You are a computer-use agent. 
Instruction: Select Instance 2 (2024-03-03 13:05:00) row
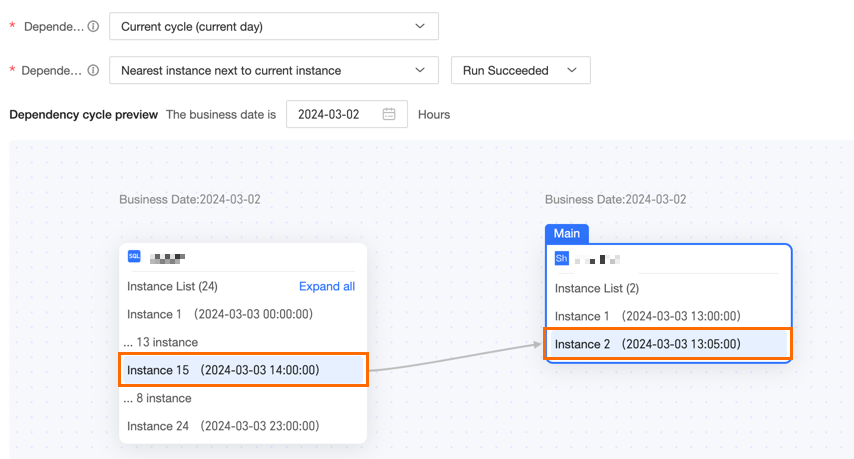coord(669,344)
